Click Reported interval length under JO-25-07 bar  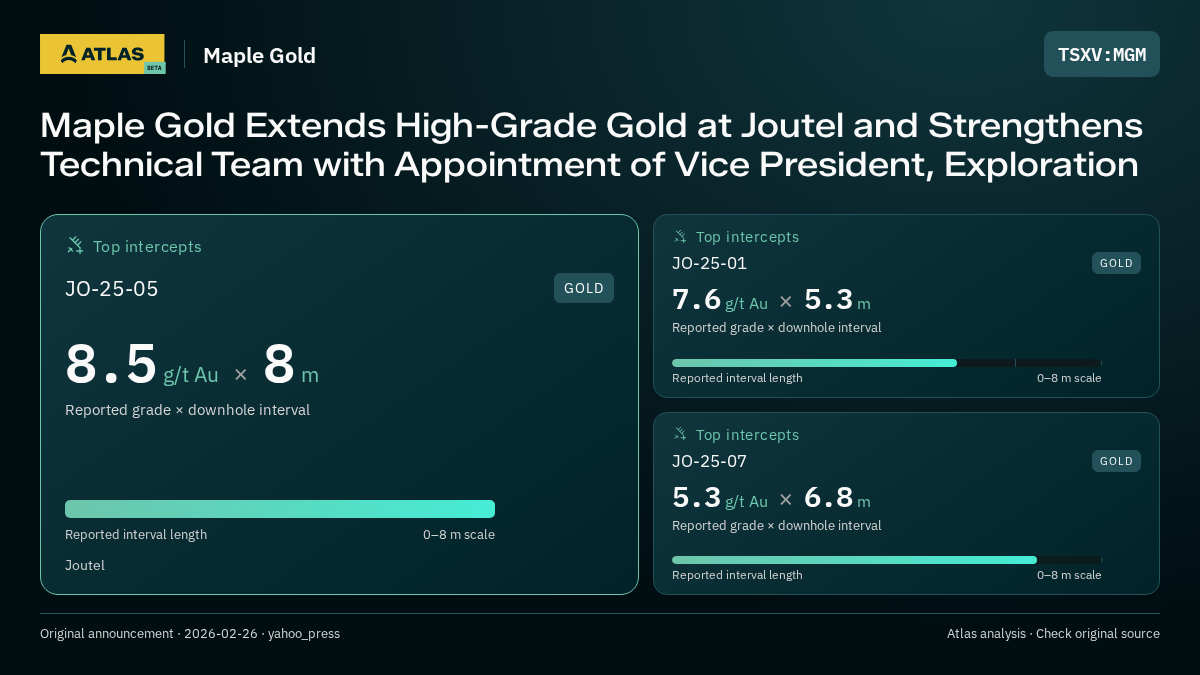737,575
